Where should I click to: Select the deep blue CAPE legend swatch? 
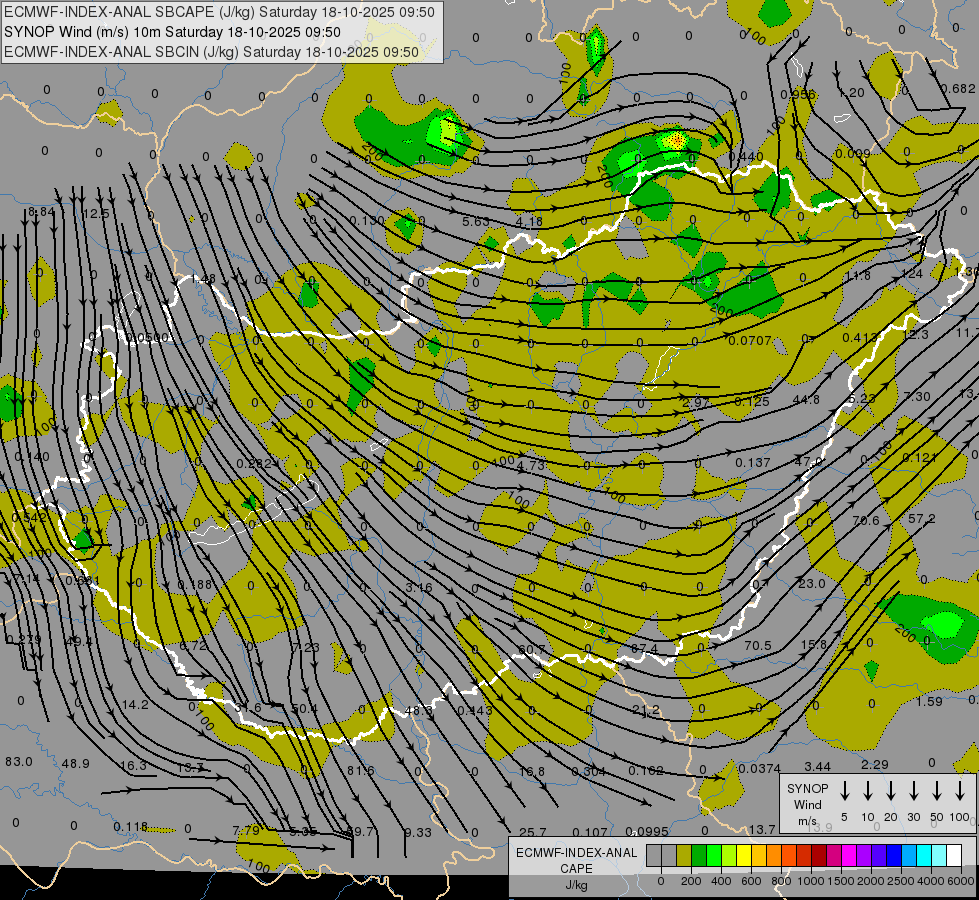pos(893,856)
